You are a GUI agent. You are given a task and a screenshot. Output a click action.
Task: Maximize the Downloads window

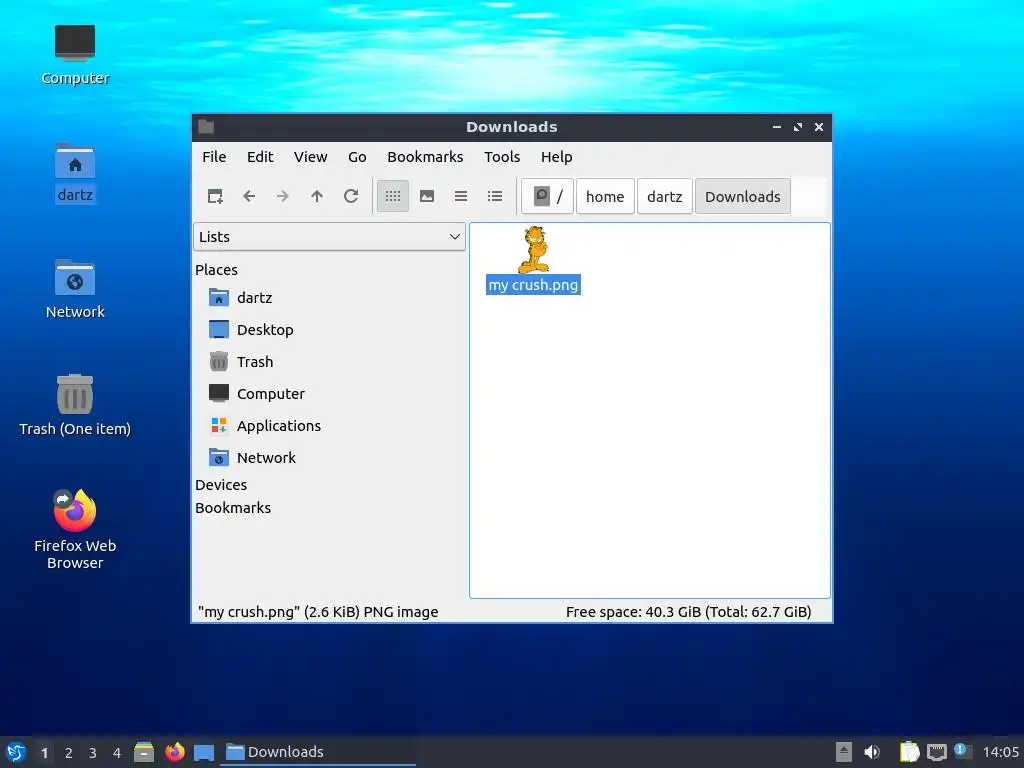point(797,127)
